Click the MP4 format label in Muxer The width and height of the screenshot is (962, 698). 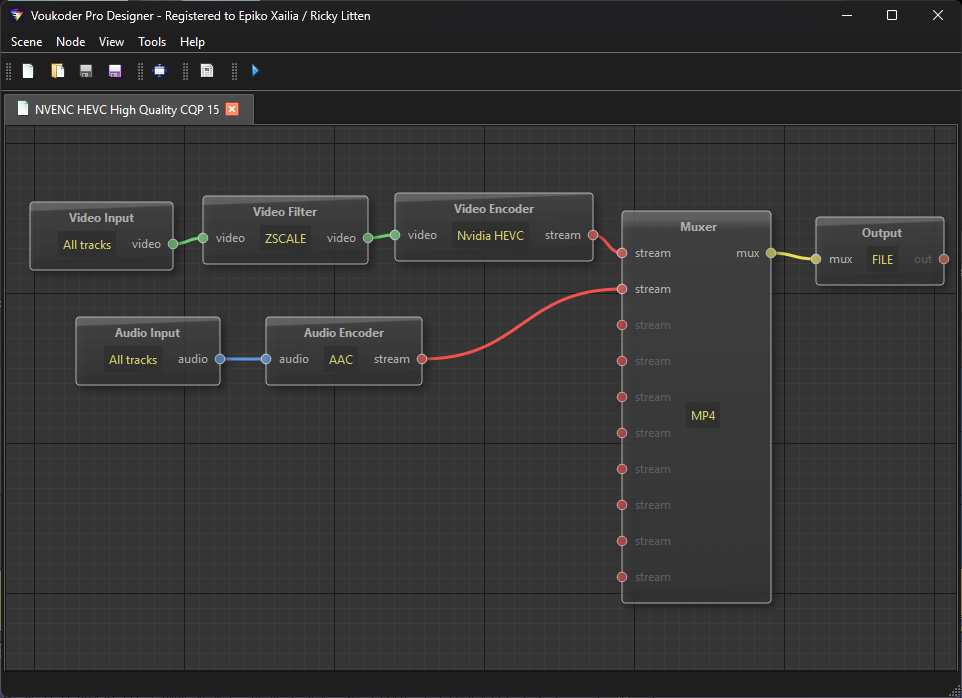click(x=703, y=416)
